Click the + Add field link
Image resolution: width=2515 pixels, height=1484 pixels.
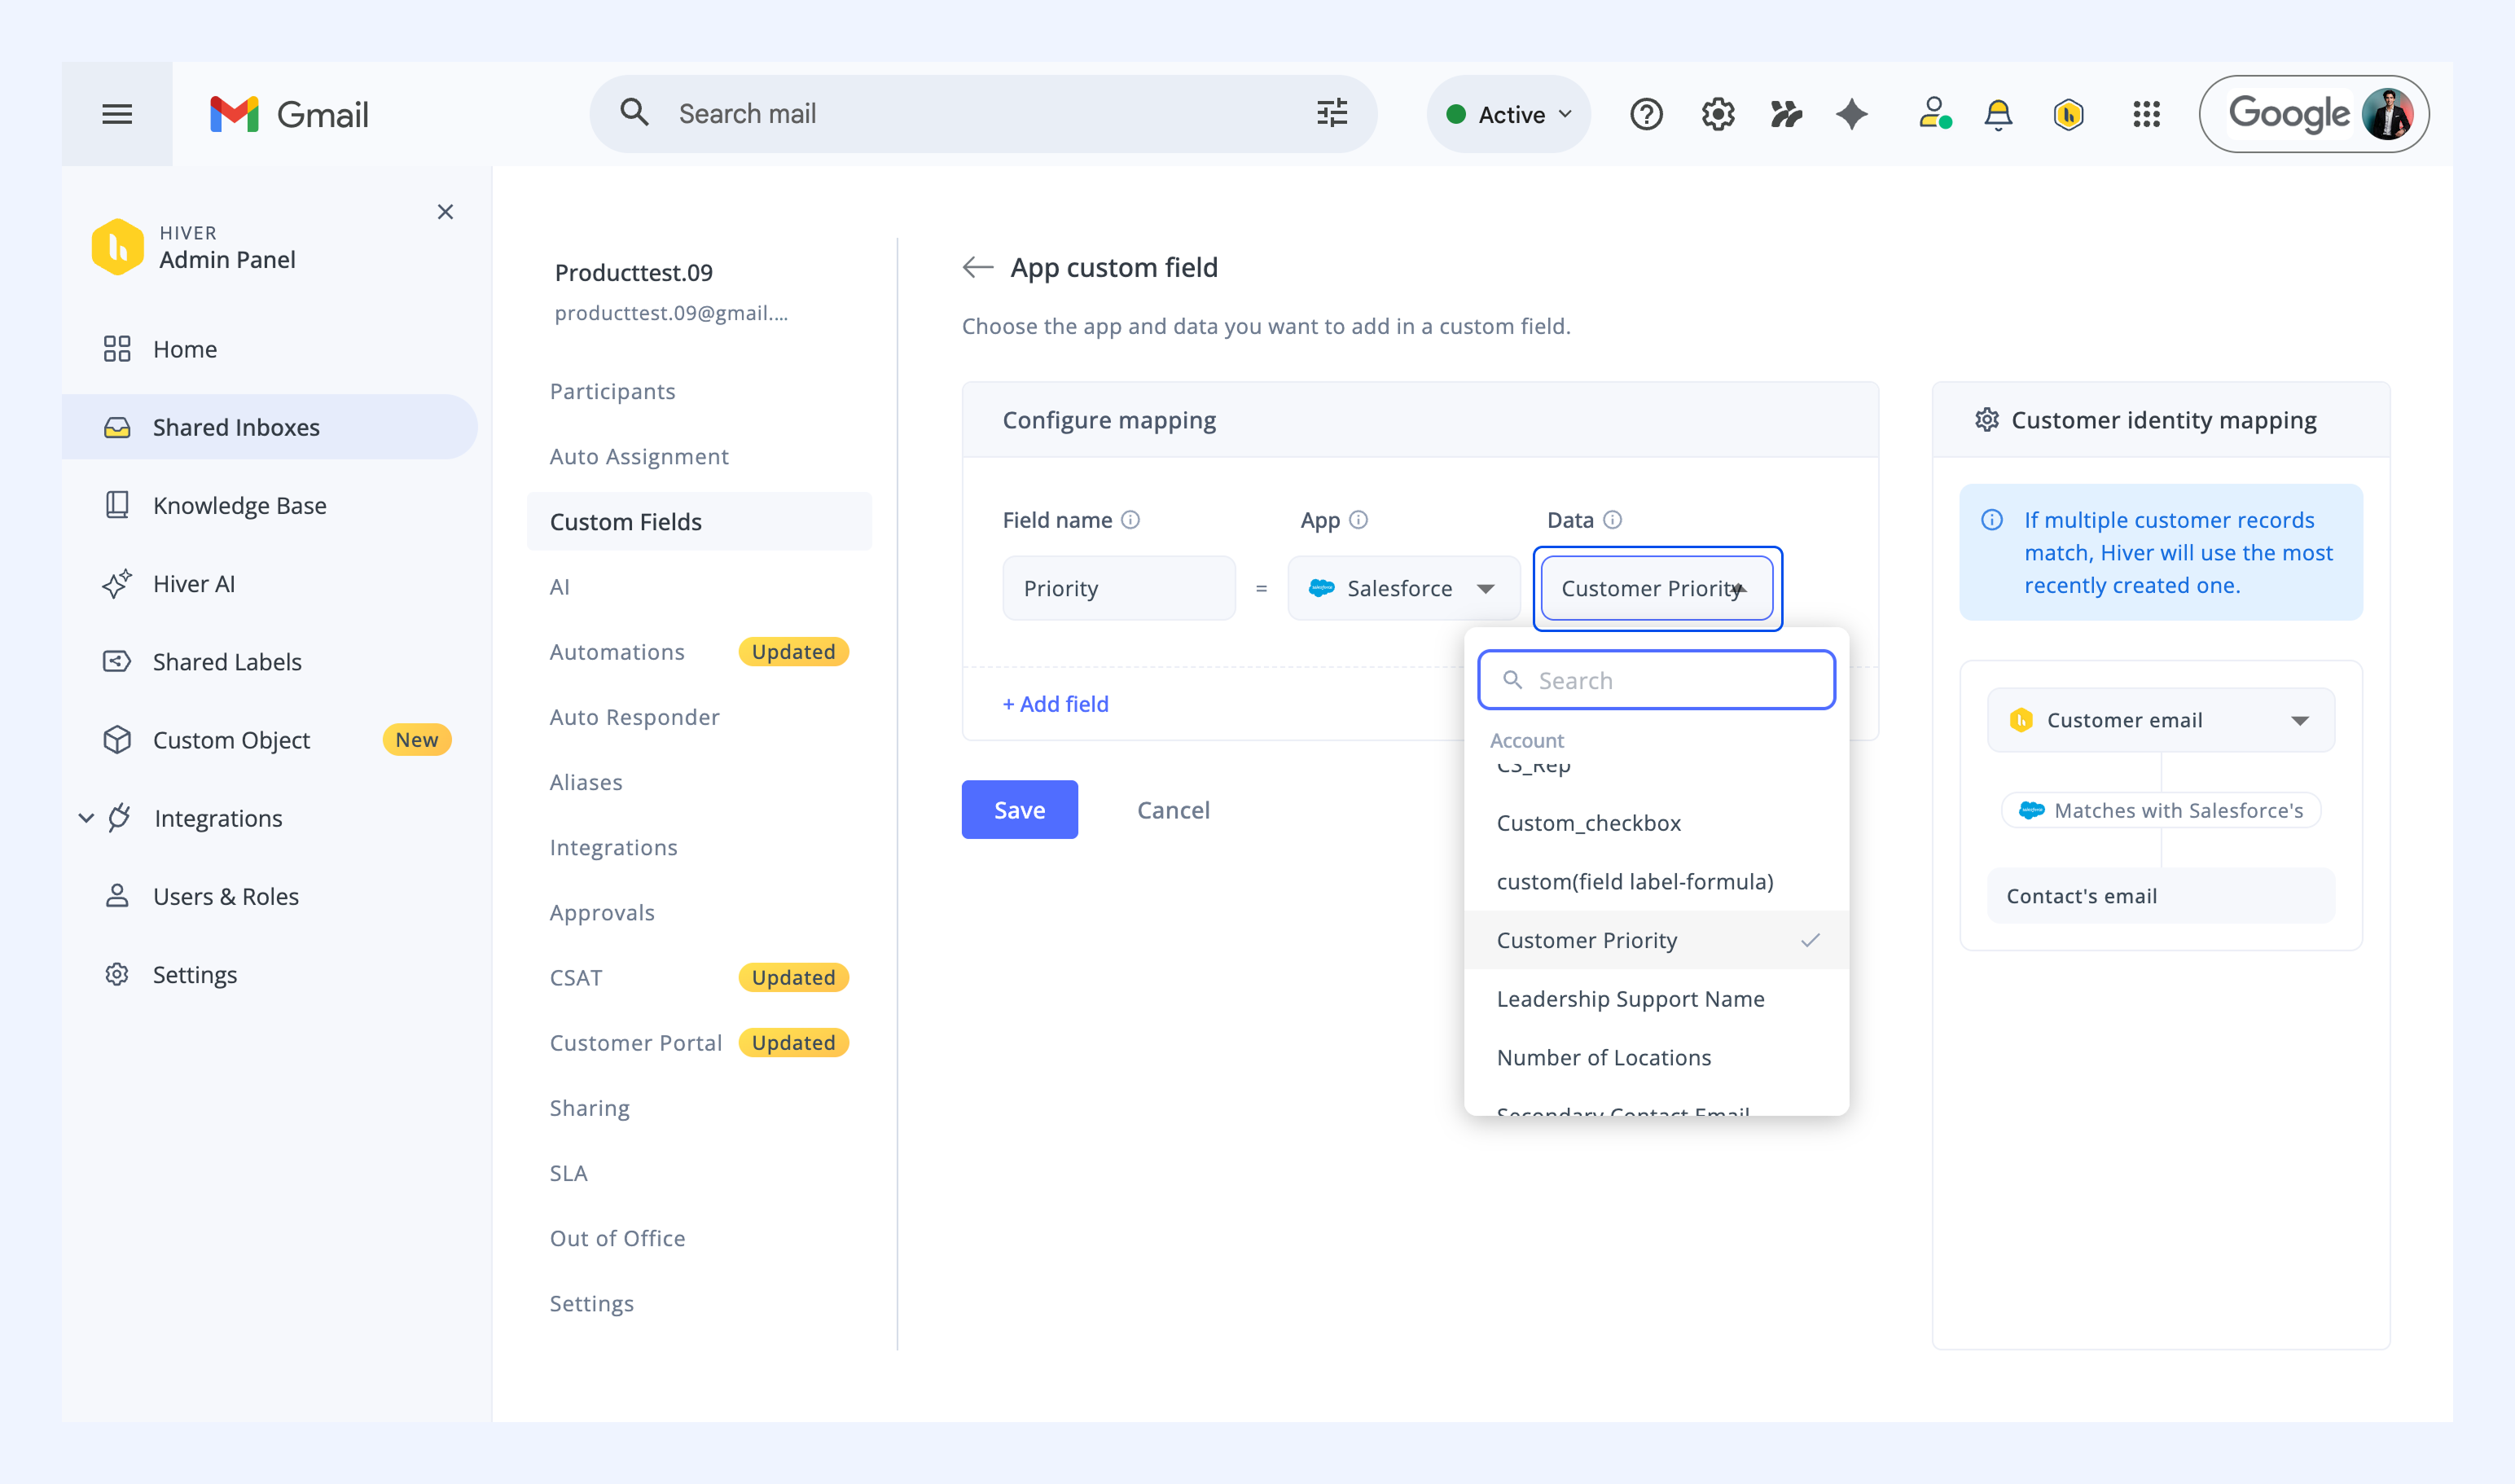coord(1055,704)
